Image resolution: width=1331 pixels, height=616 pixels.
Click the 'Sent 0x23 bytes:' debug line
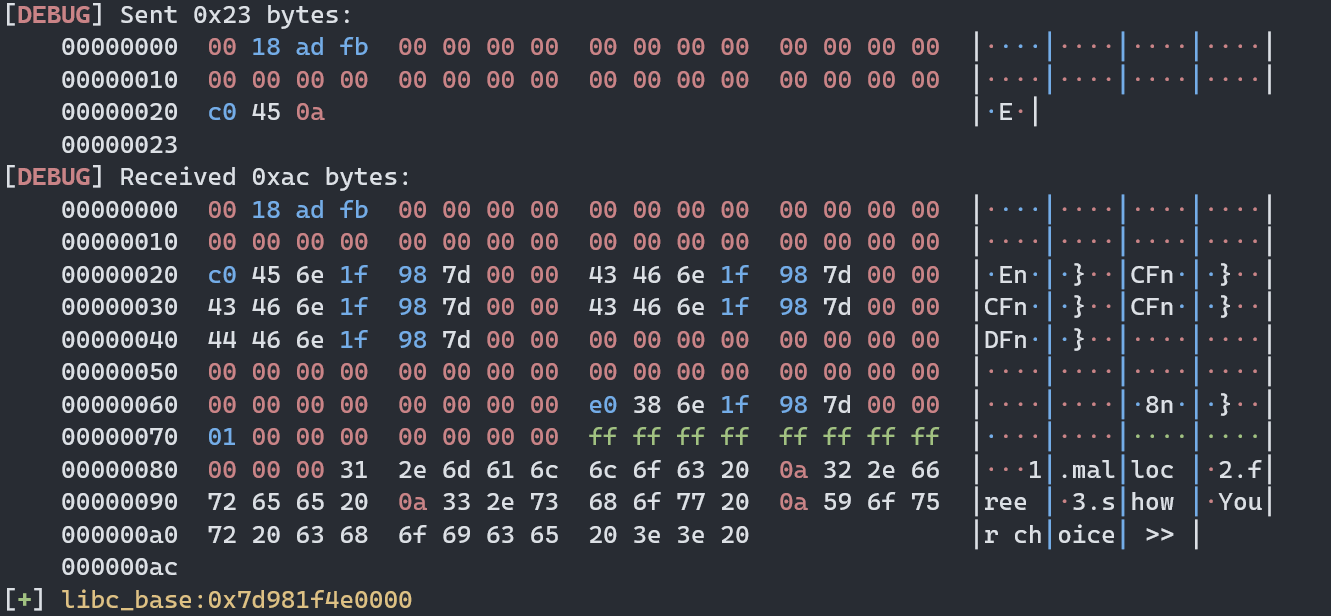(178, 15)
